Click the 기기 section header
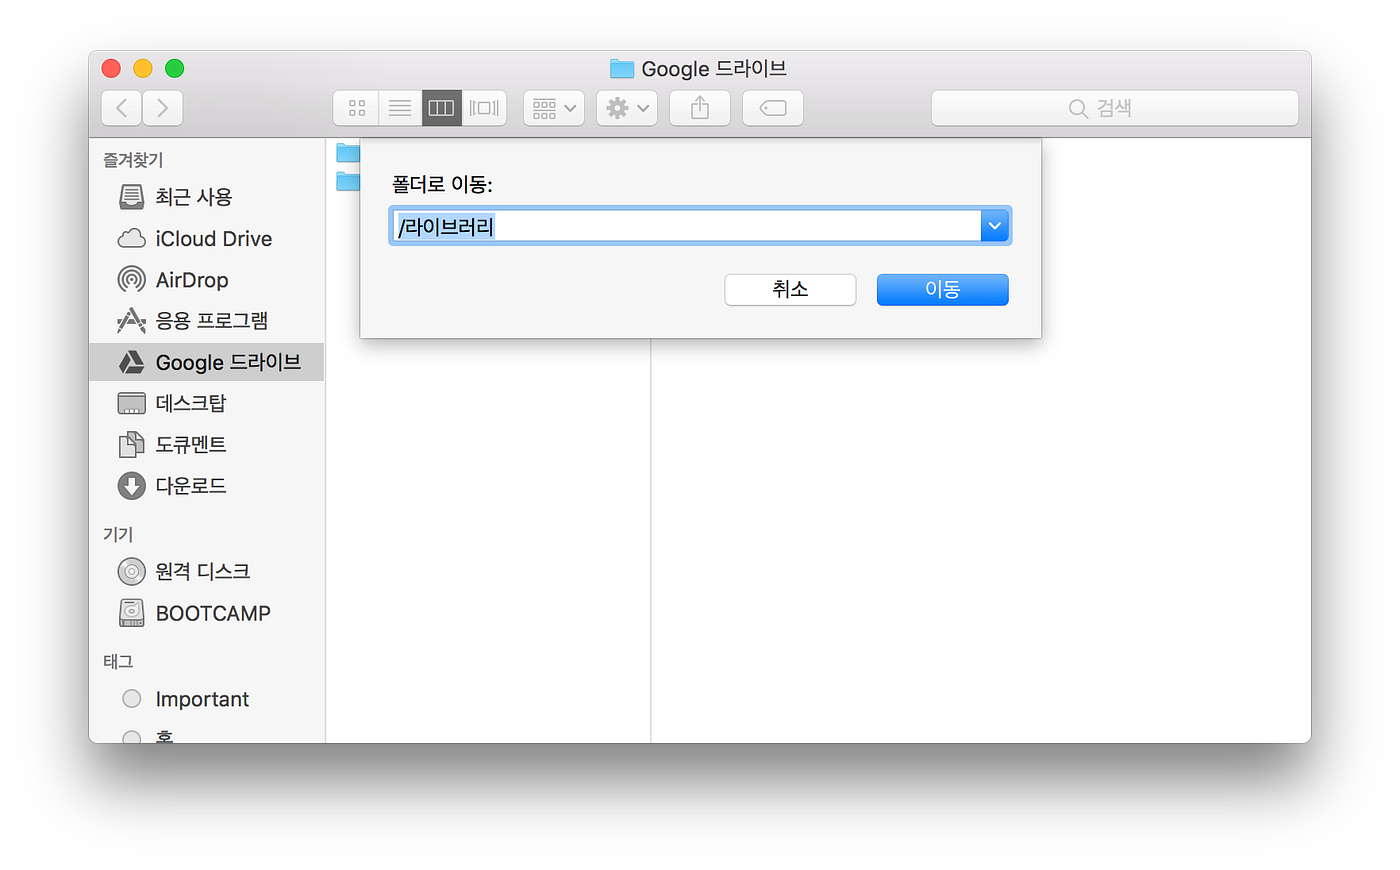 pyautogui.click(x=118, y=534)
